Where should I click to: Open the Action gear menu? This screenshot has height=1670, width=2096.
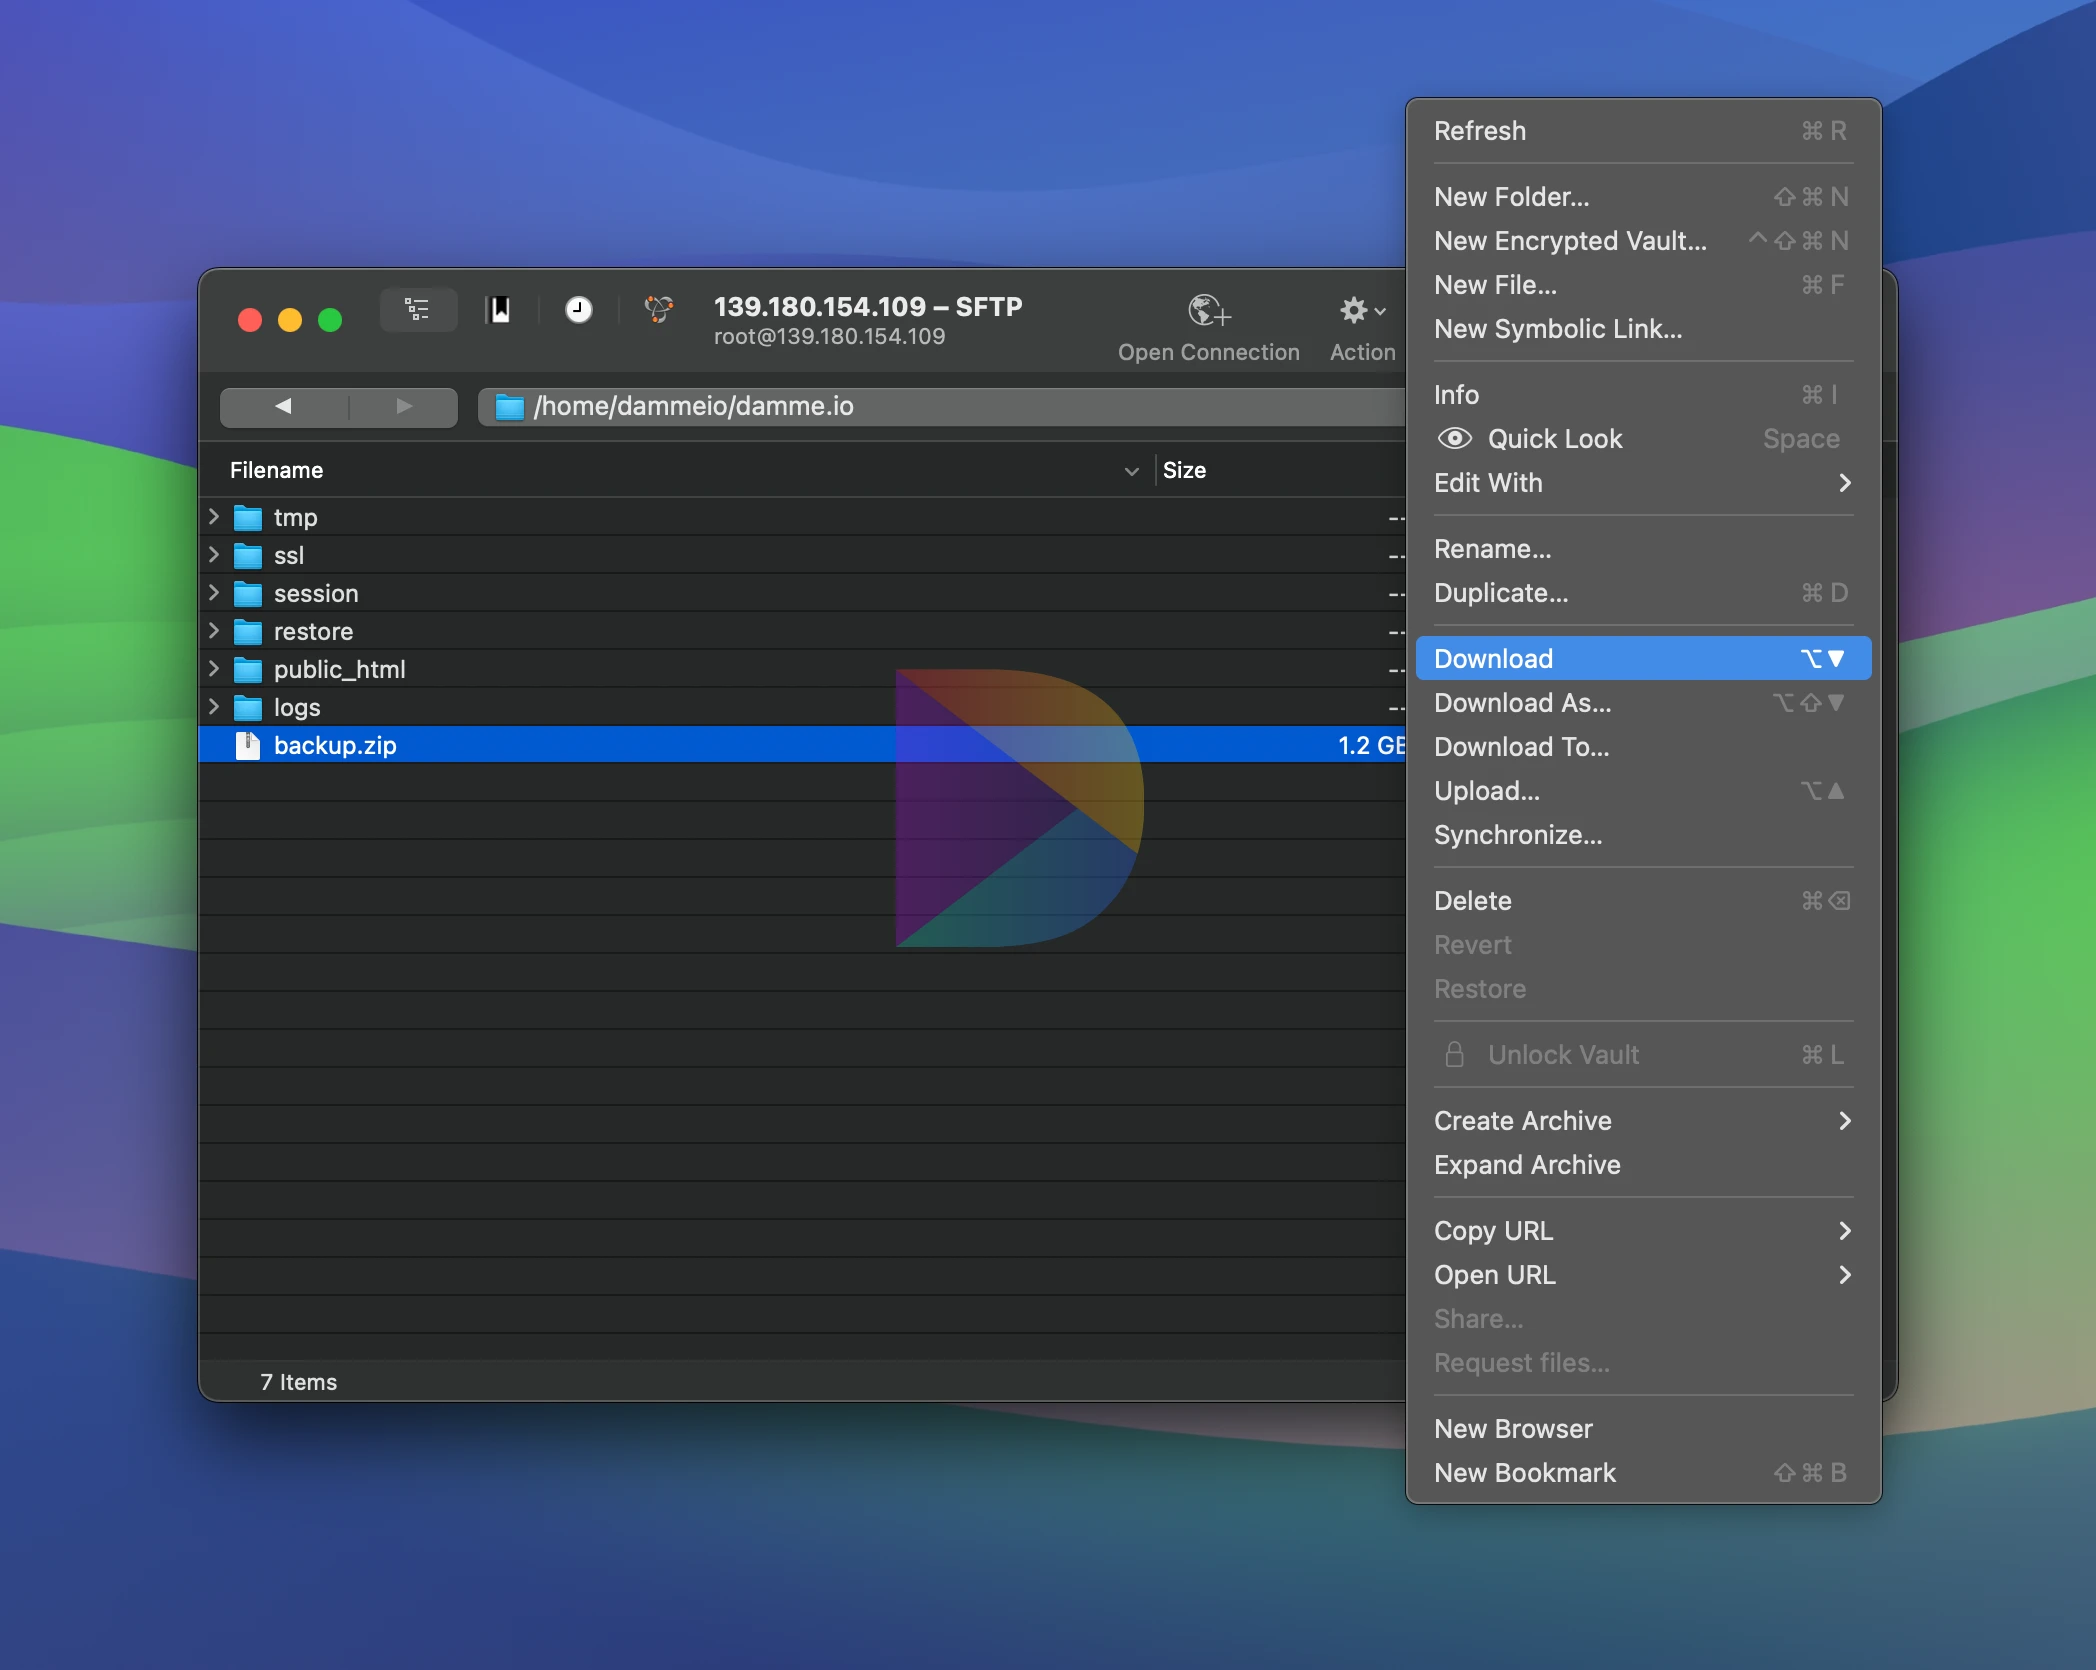tap(1362, 311)
